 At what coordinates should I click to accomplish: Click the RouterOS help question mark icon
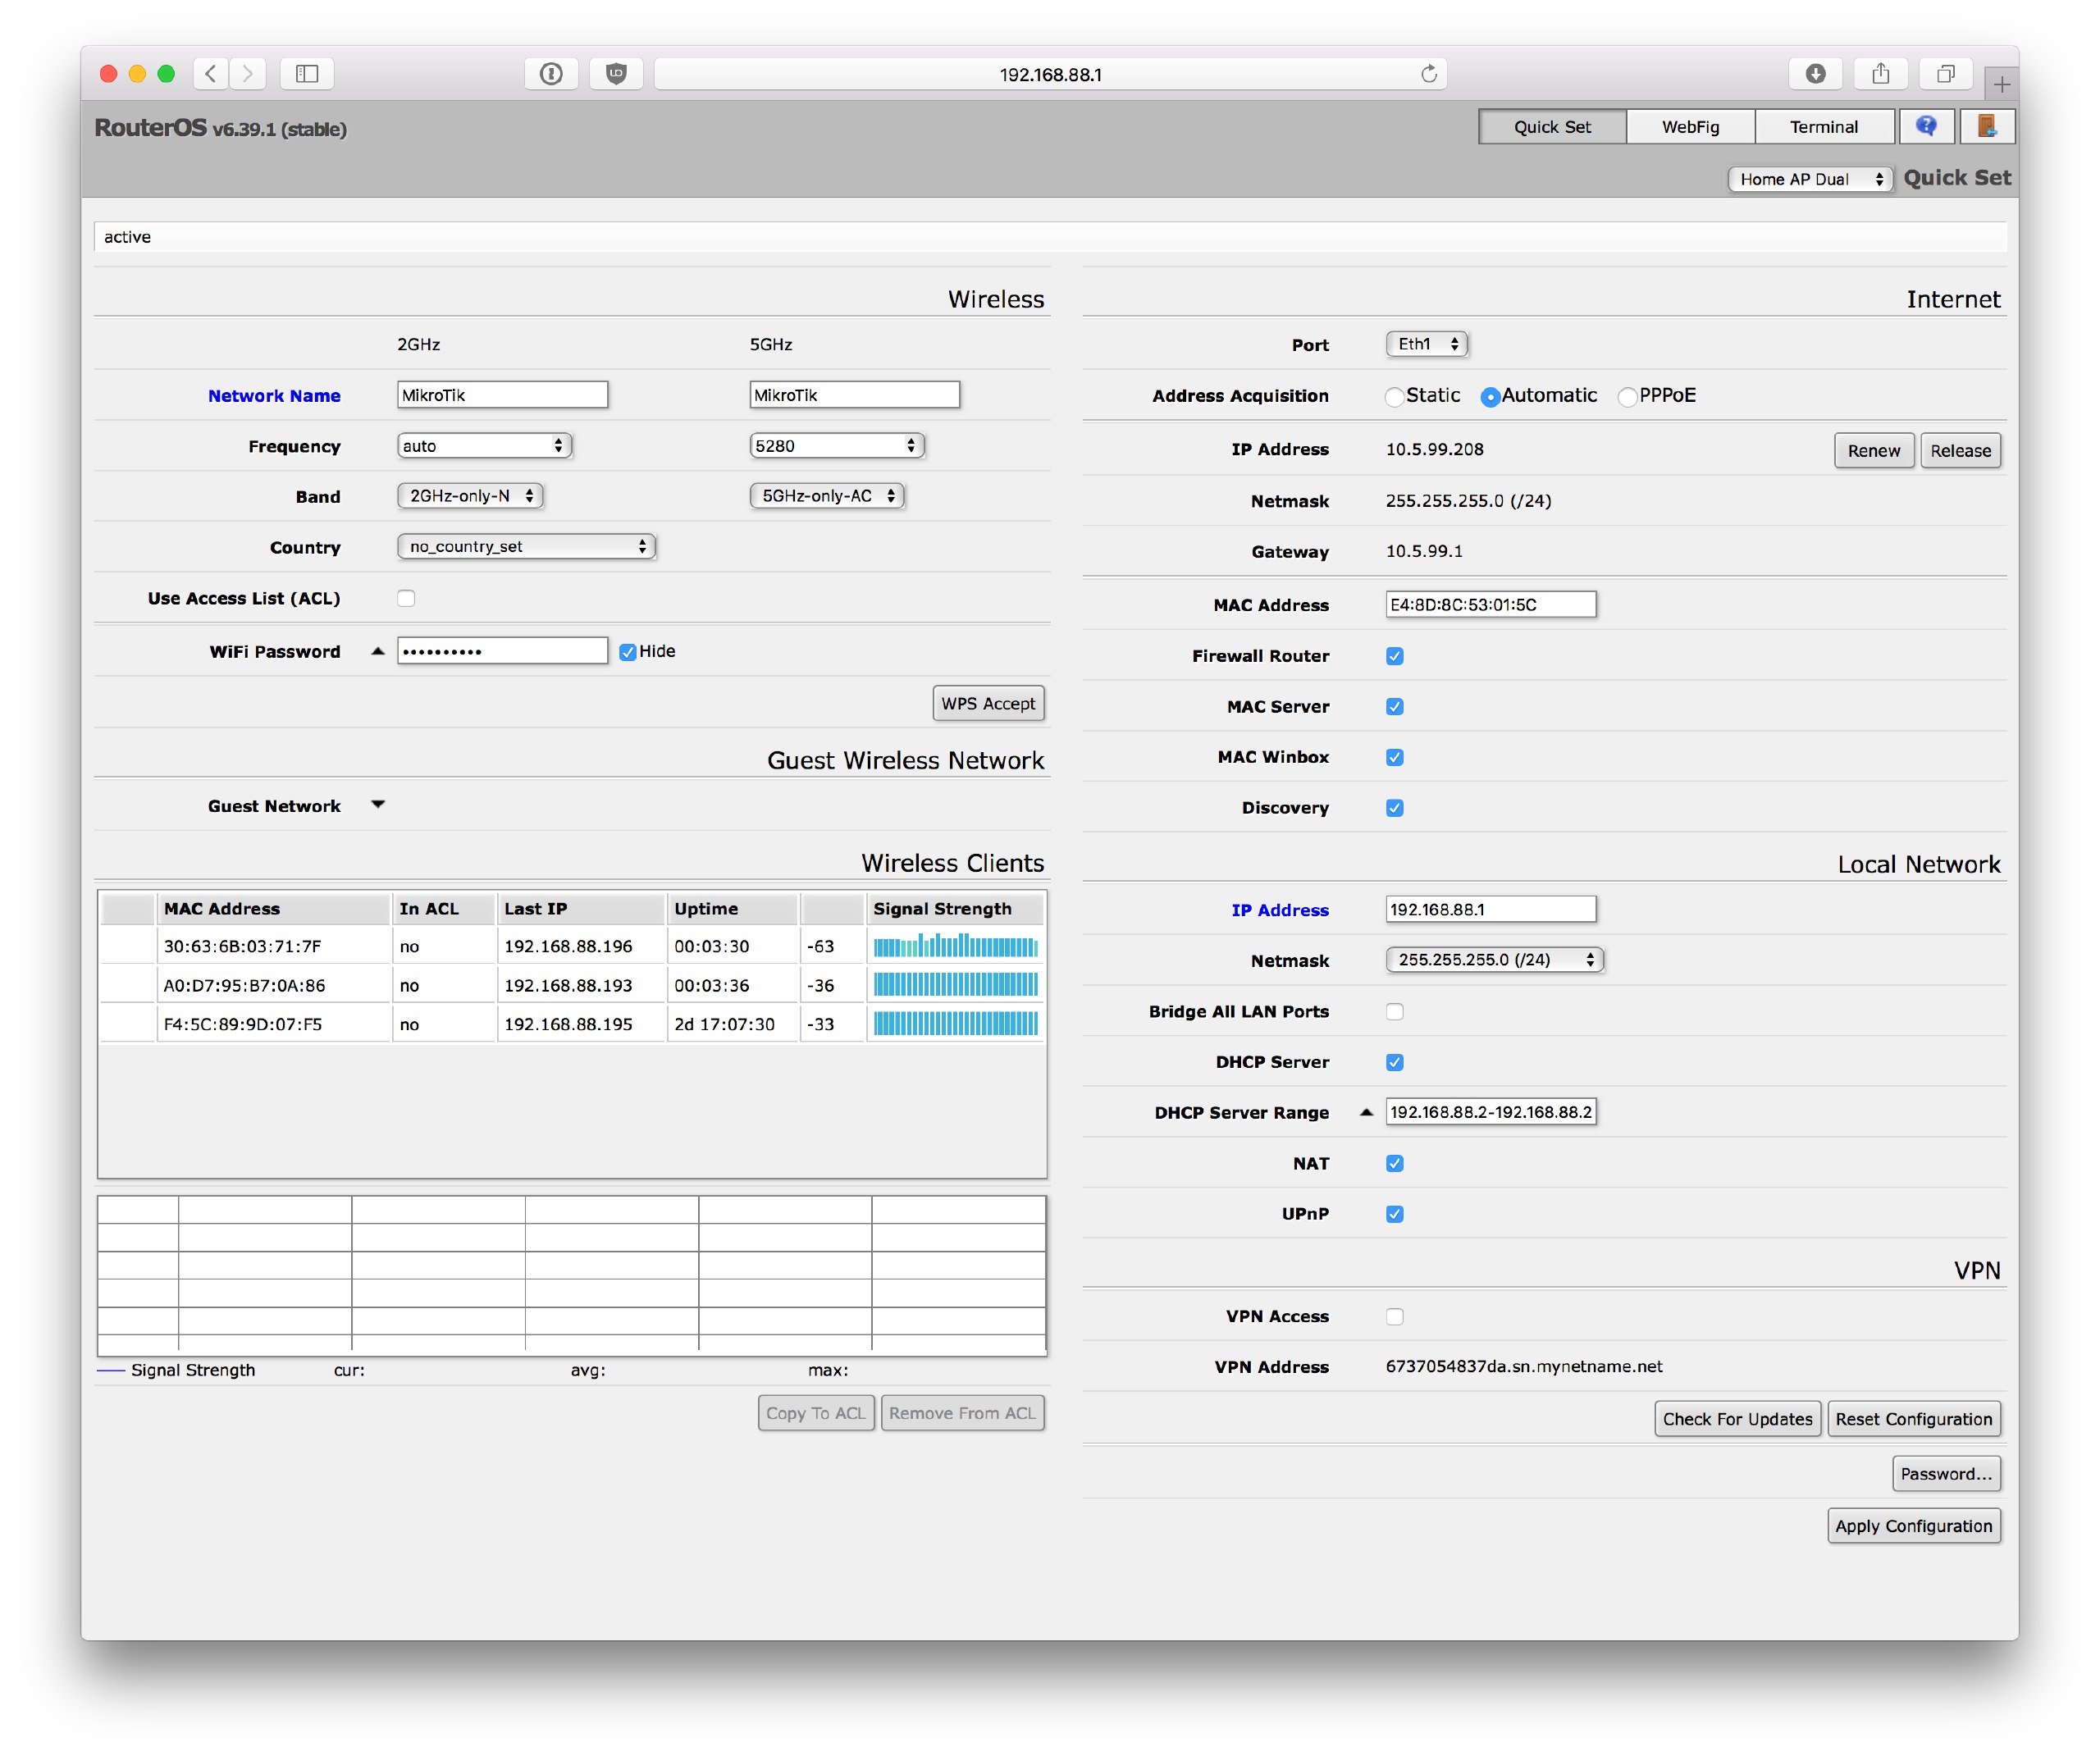(1925, 126)
